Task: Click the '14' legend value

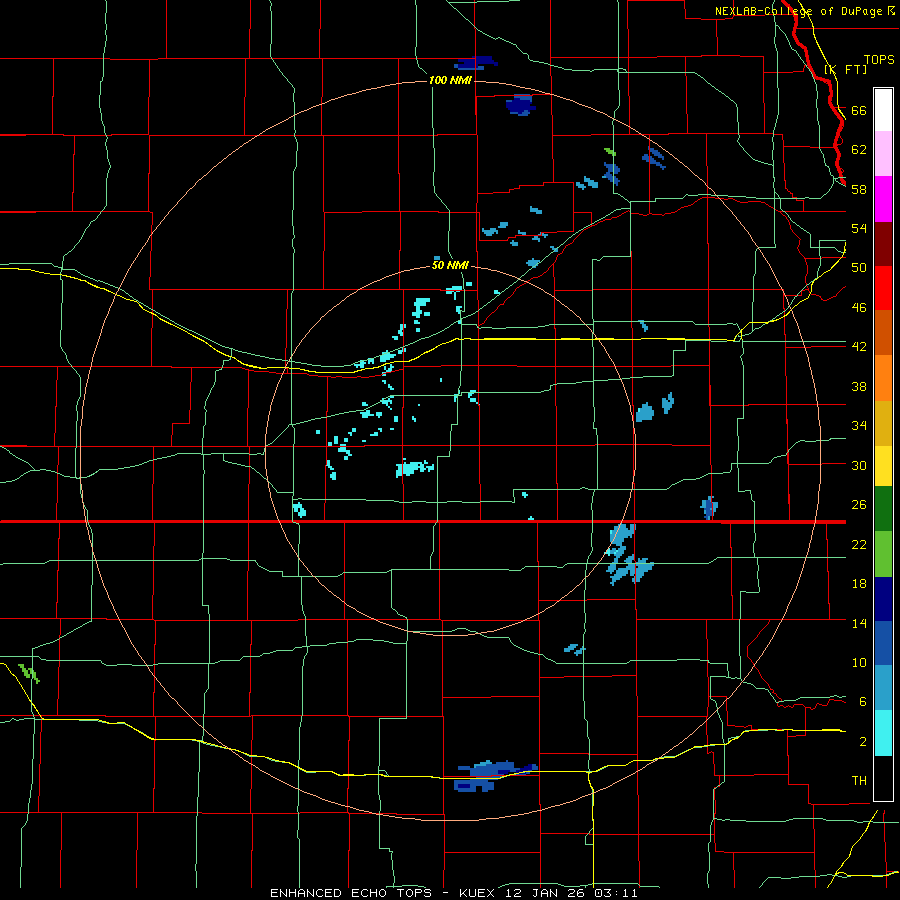Action: click(x=859, y=623)
